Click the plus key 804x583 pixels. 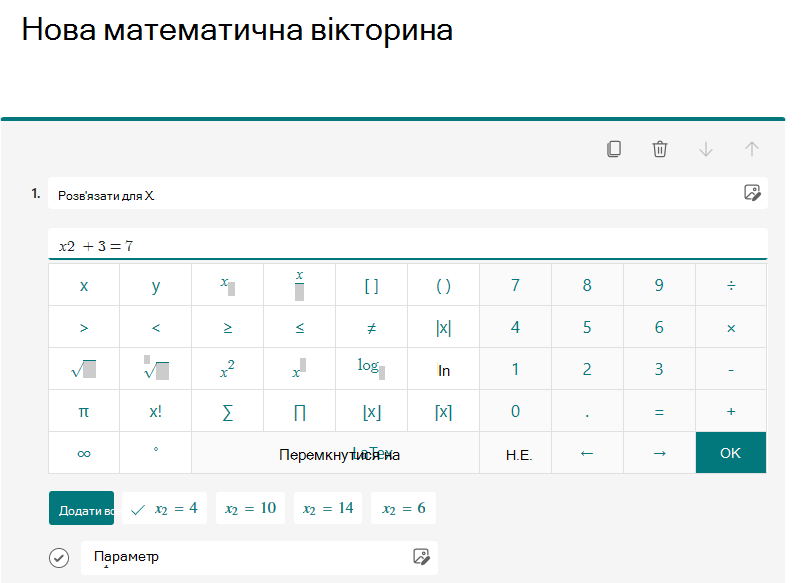click(x=731, y=411)
